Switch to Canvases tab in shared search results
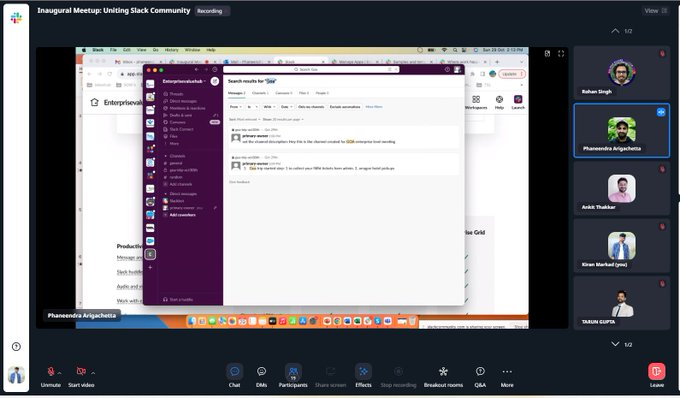Viewport: 680px width, 398px height. (x=284, y=93)
